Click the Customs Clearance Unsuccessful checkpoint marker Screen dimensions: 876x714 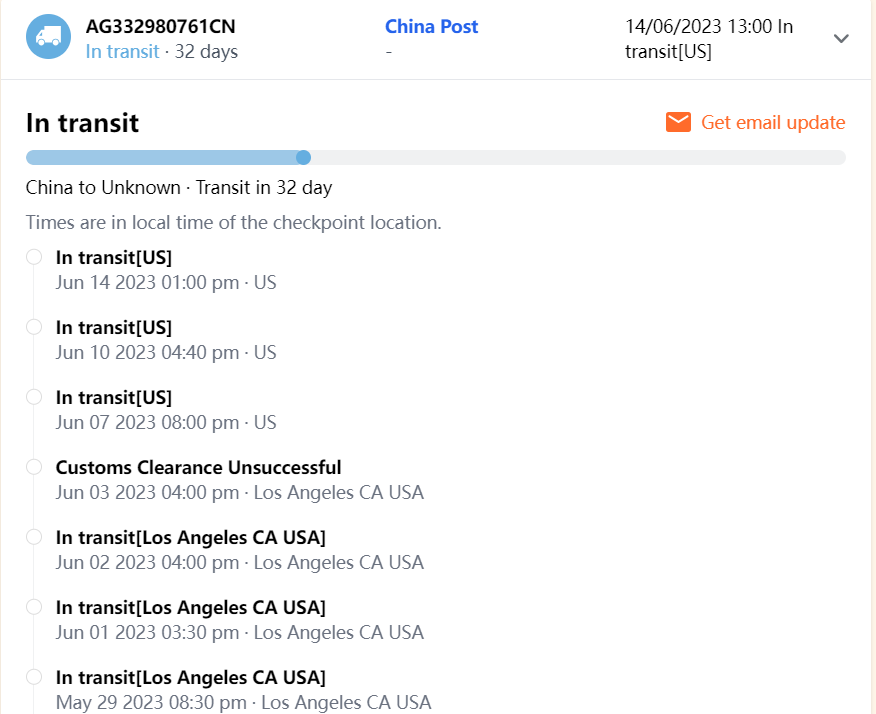tap(34, 467)
